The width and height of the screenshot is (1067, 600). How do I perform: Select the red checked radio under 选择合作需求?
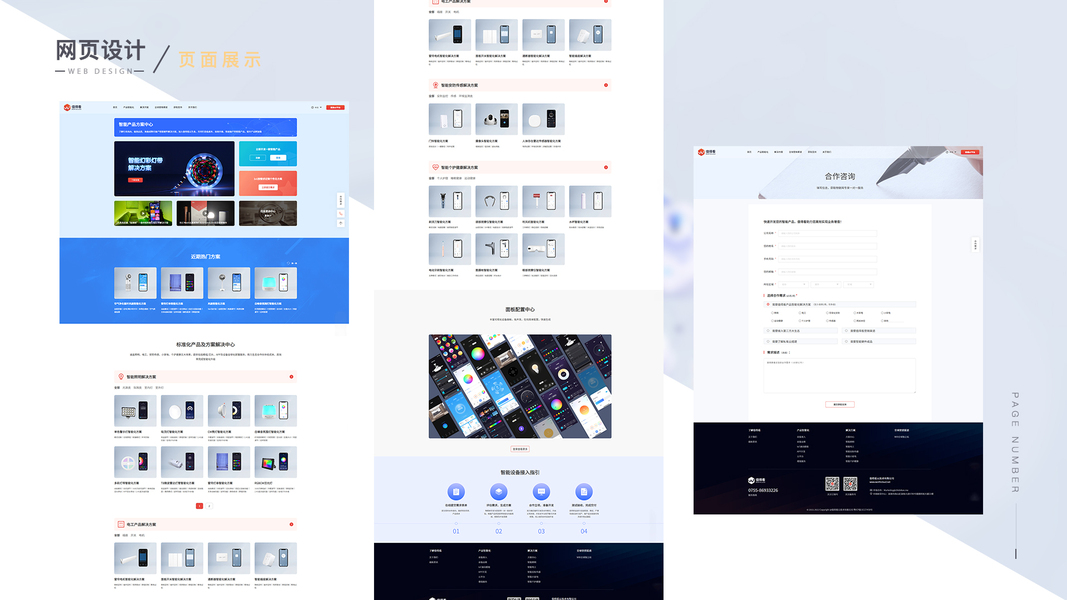click(x=768, y=305)
